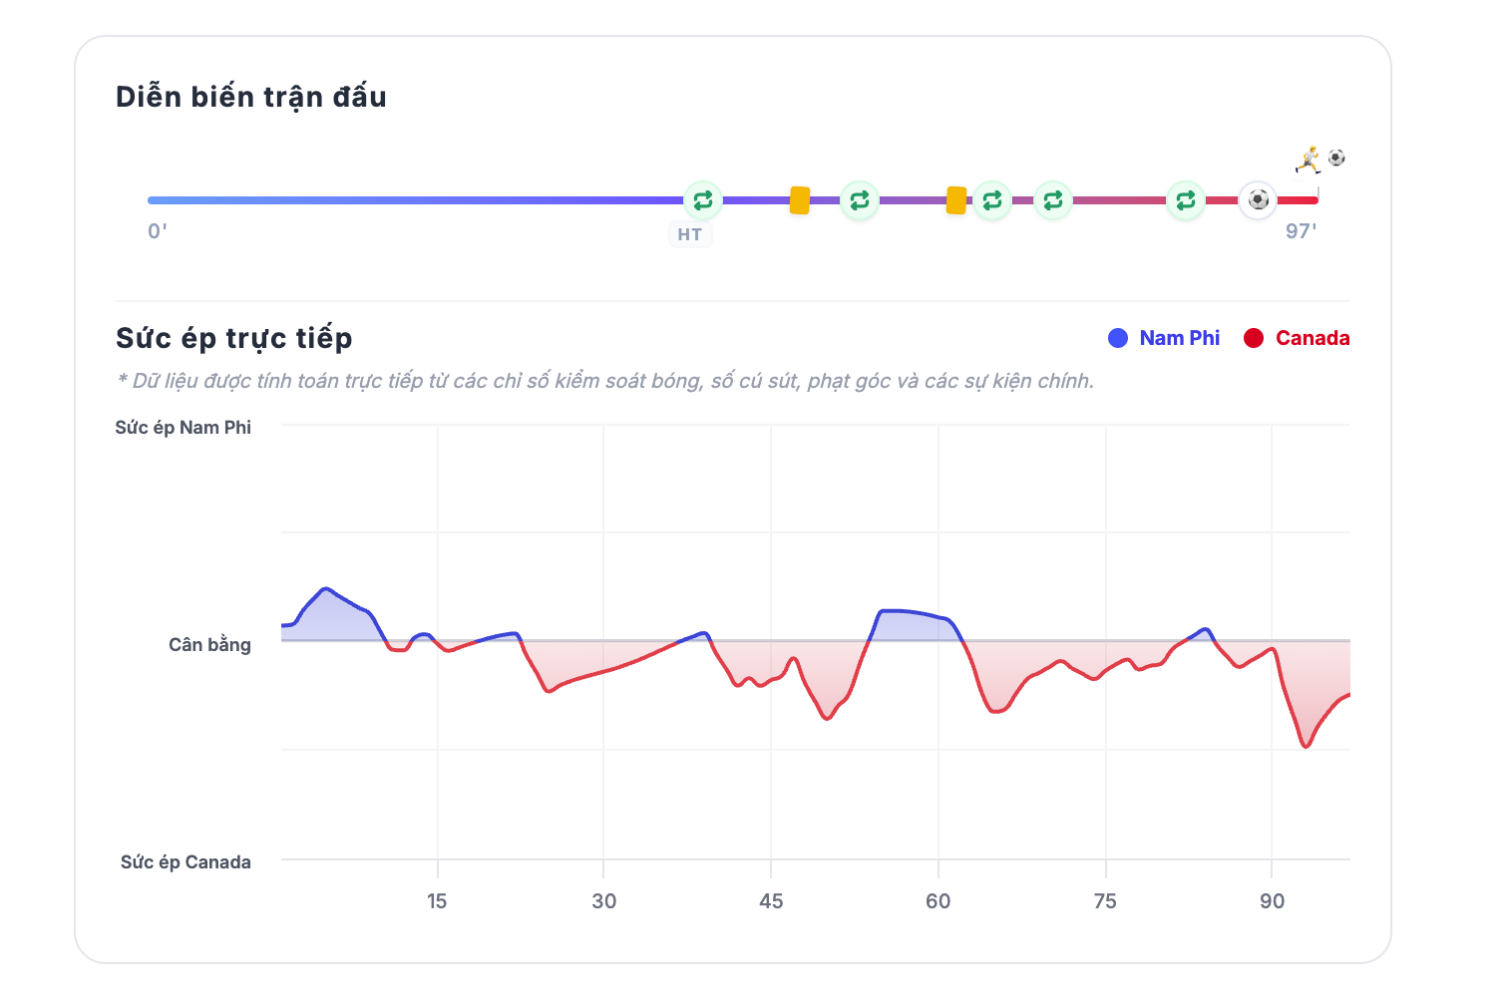
Task: Open the fourth substitution event on the timeline
Action: (1053, 201)
